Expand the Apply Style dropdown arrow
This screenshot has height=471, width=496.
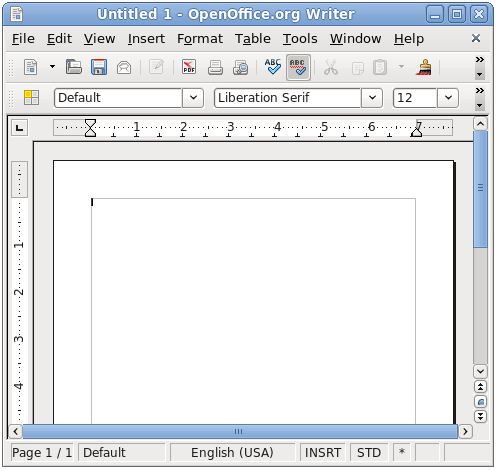pyautogui.click(x=193, y=98)
